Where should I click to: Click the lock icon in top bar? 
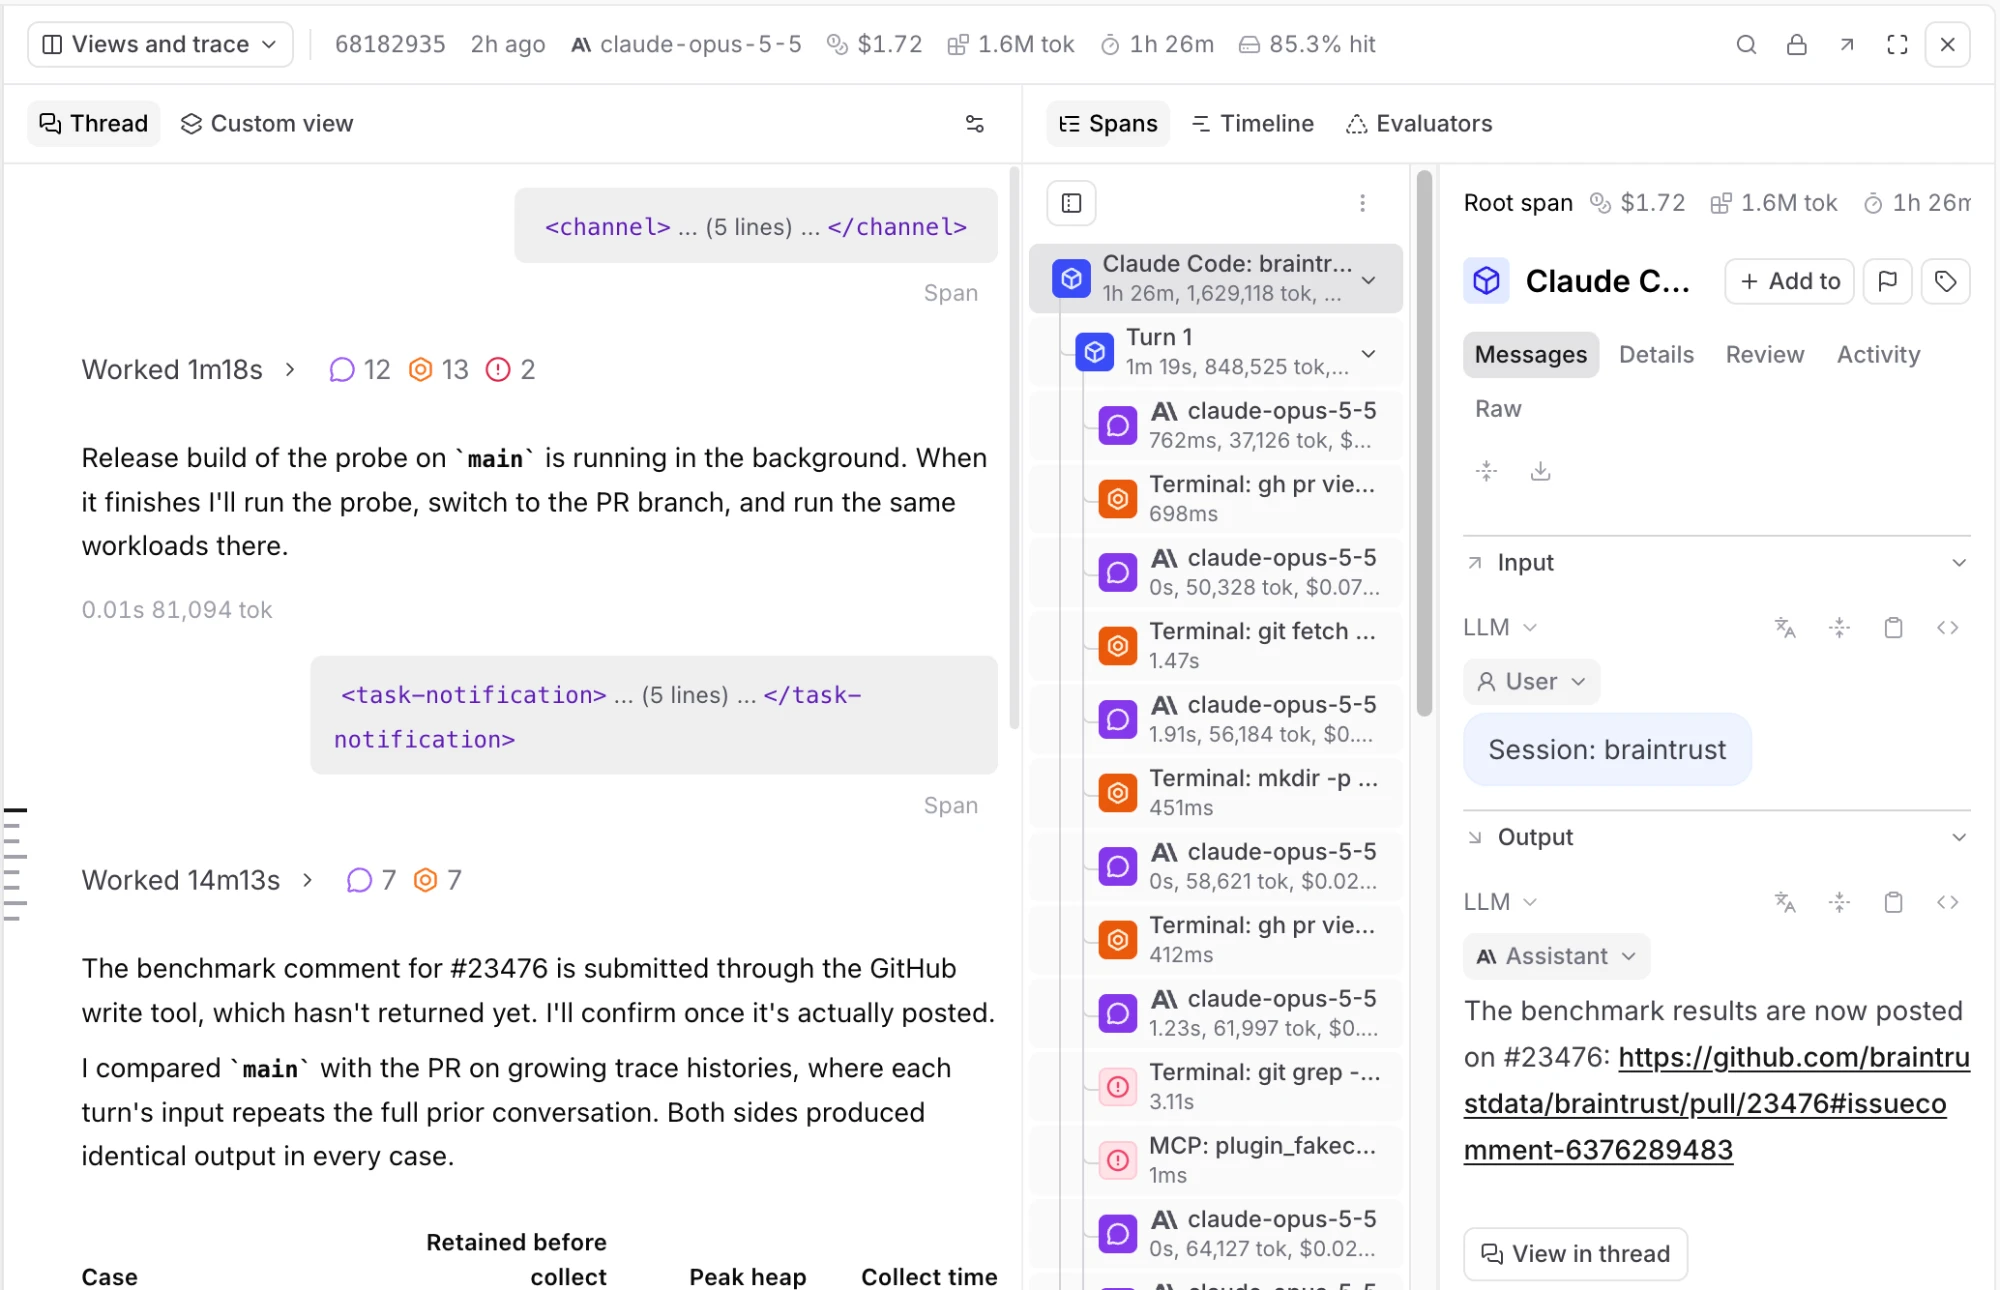[1797, 44]
